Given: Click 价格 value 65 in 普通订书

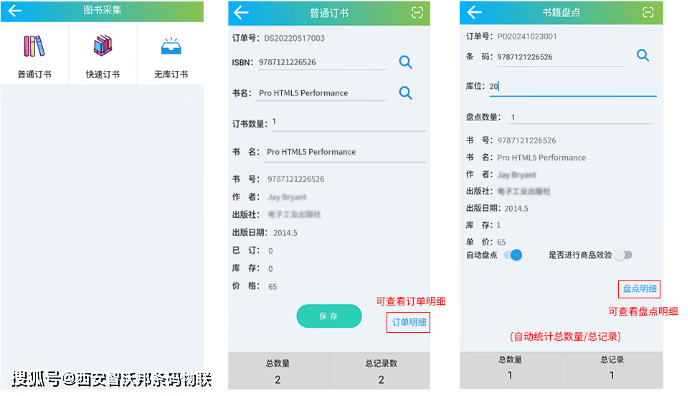Looking at the screenshot, I should pyautogui.click(x=272, y=287).
